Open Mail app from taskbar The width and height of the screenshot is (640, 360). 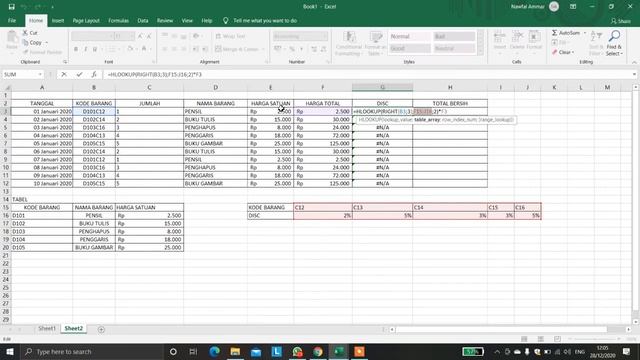pyautogui.click(x=256, y=351)
